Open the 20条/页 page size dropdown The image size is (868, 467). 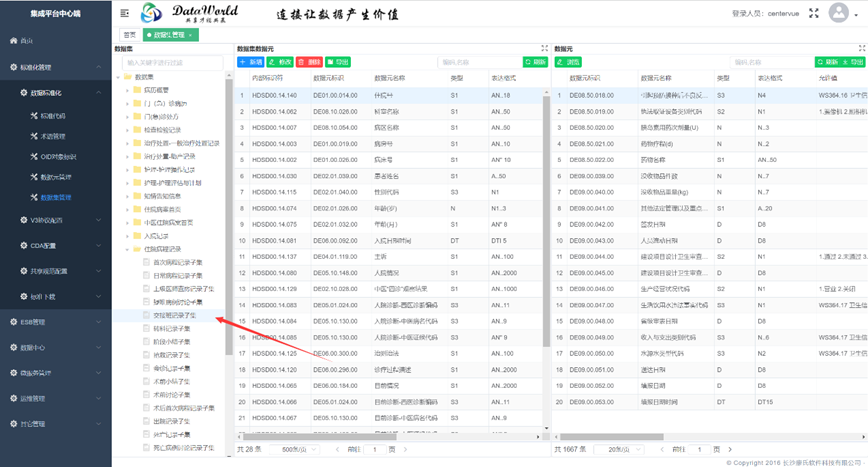click(x=619, y=449)
